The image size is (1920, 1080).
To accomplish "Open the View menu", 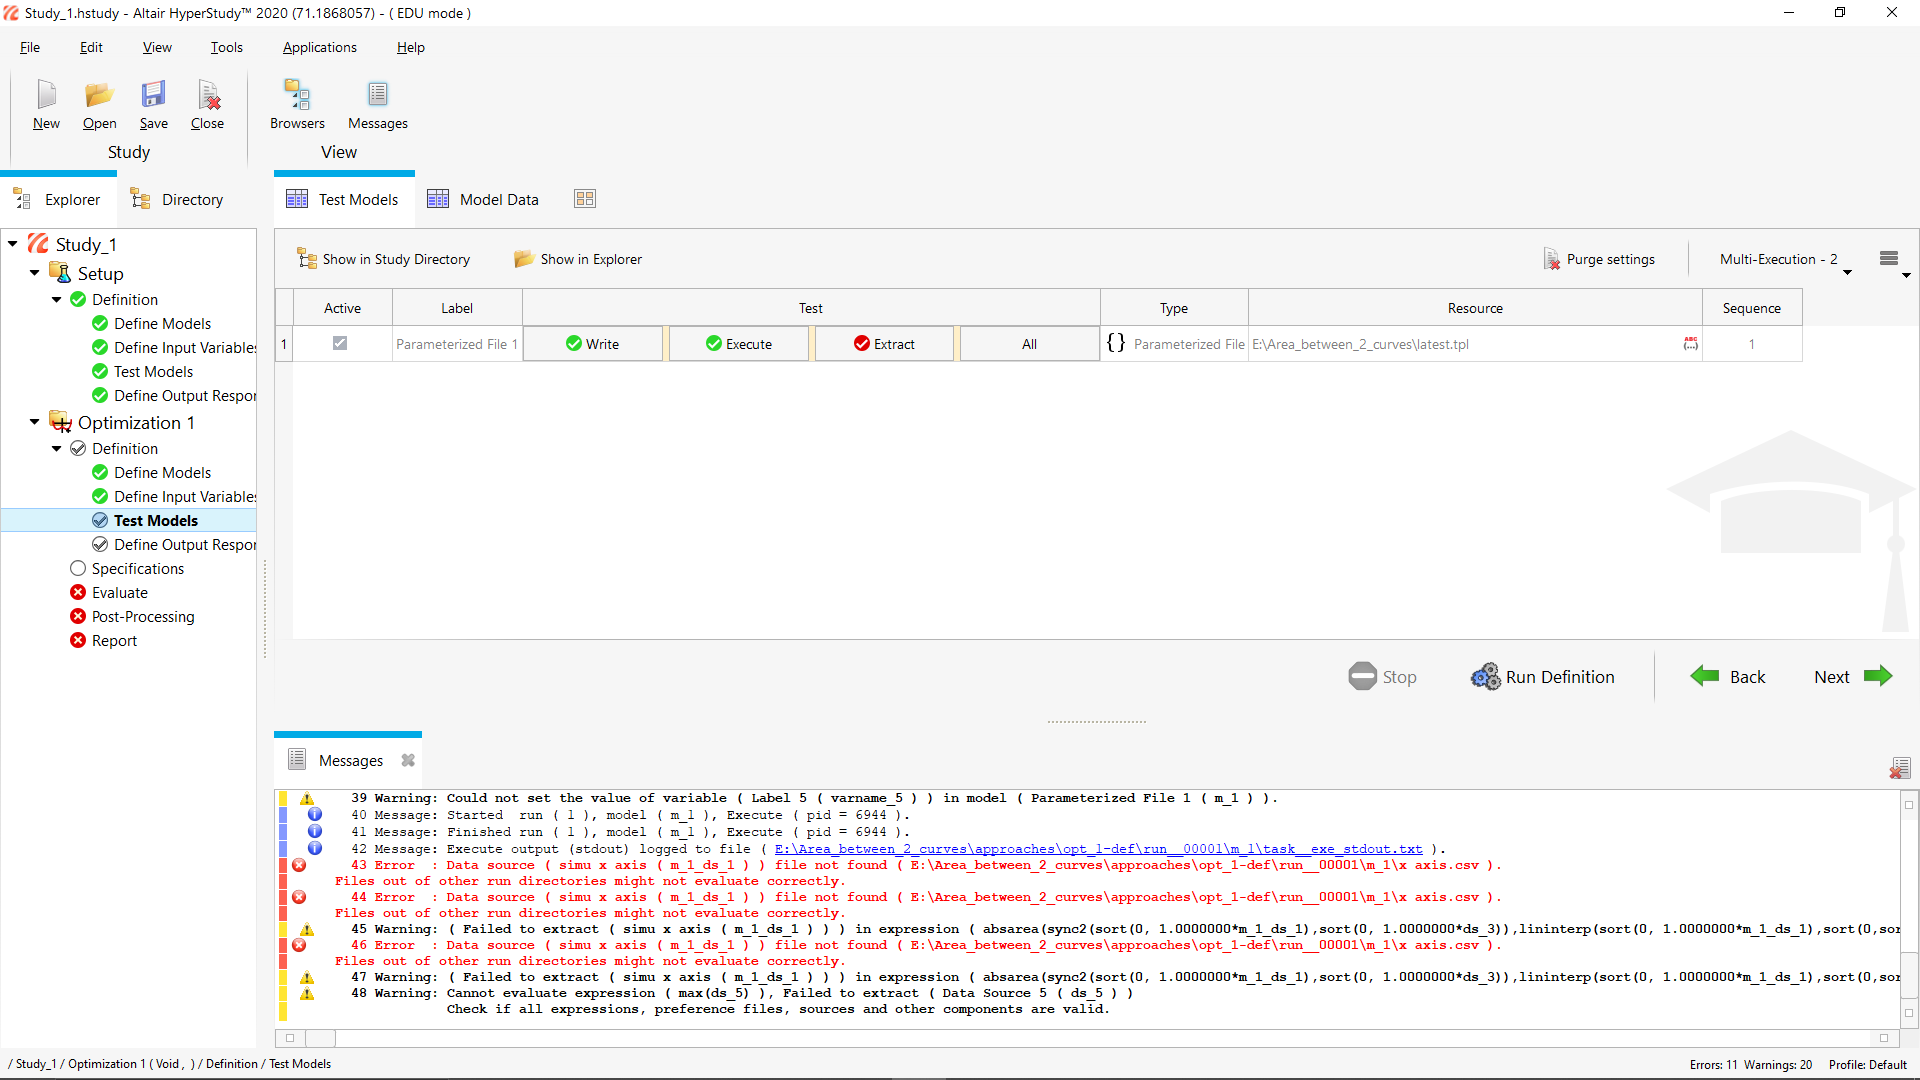I will pyautogui.click(x=157, y=47).
